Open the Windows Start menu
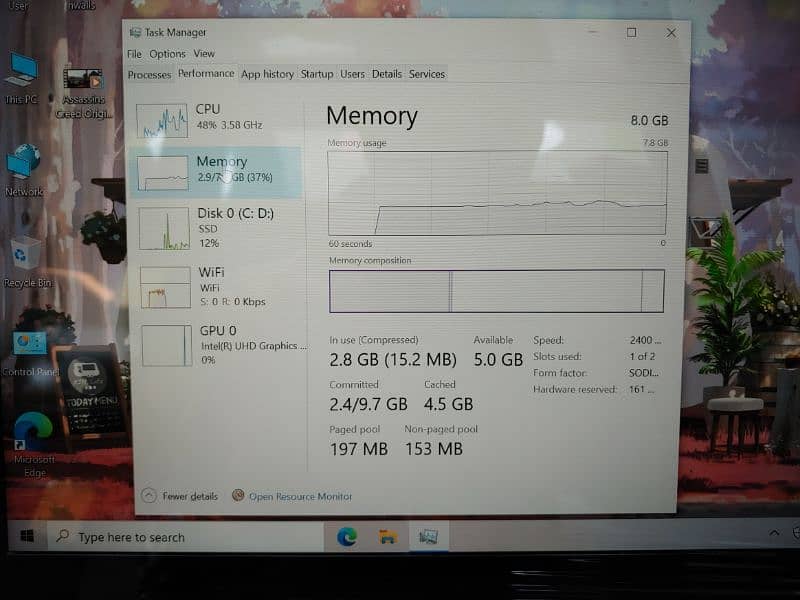 click(27, 536)
